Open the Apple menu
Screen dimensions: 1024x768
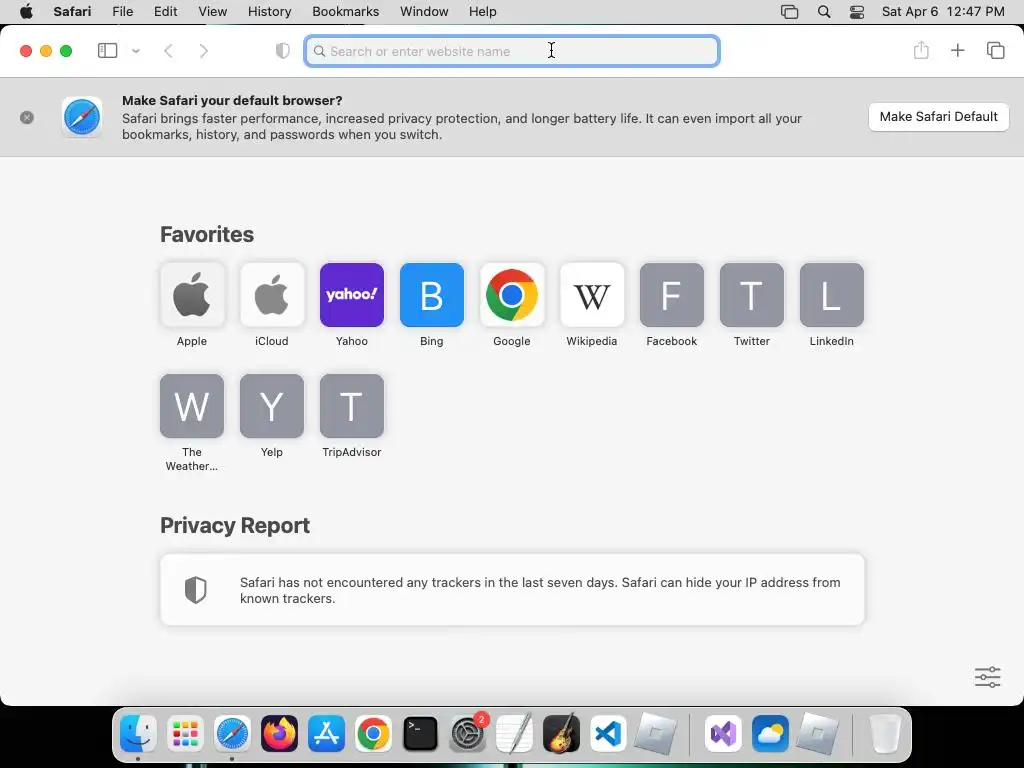(x=26, y=11)
